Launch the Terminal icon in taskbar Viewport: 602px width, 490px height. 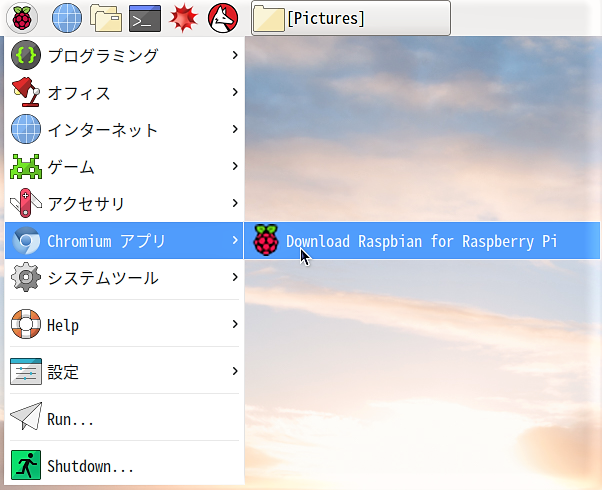pos(145,18)
